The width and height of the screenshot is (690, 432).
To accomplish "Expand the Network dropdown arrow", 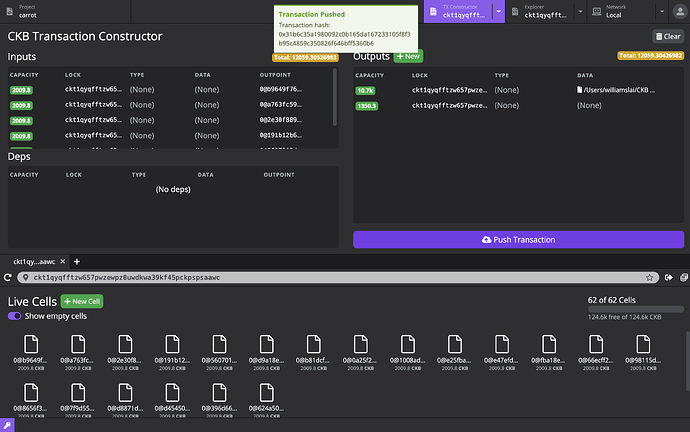I will (x=662, y=11).
